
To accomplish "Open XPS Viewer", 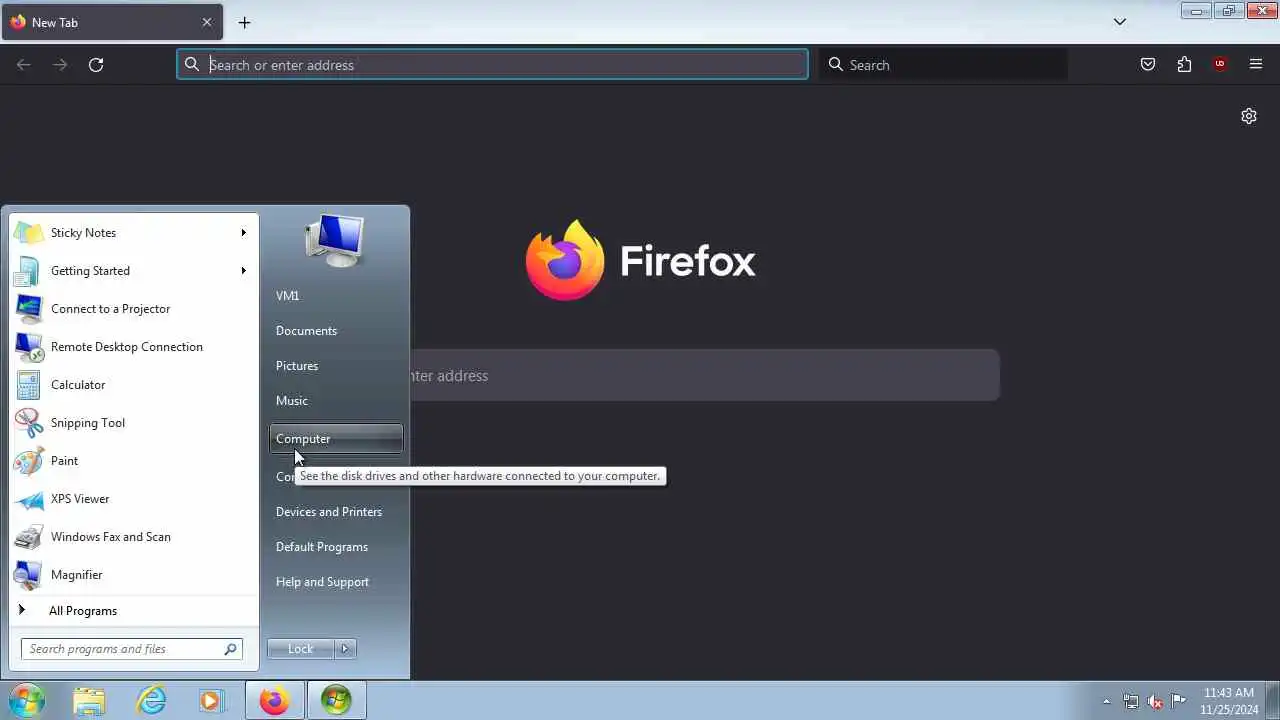I will 134,499.
